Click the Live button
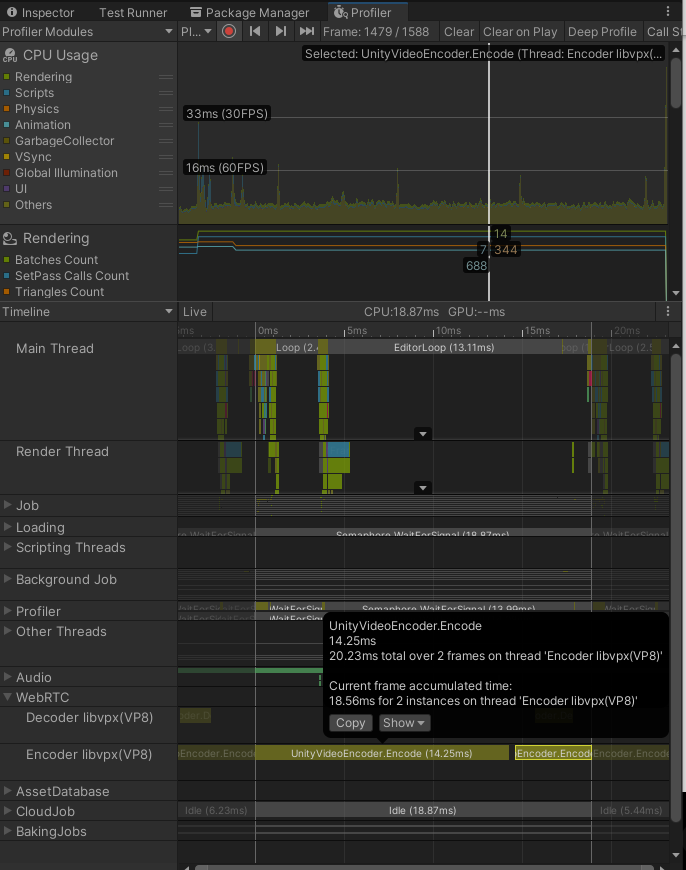 (x=195, y=311)
